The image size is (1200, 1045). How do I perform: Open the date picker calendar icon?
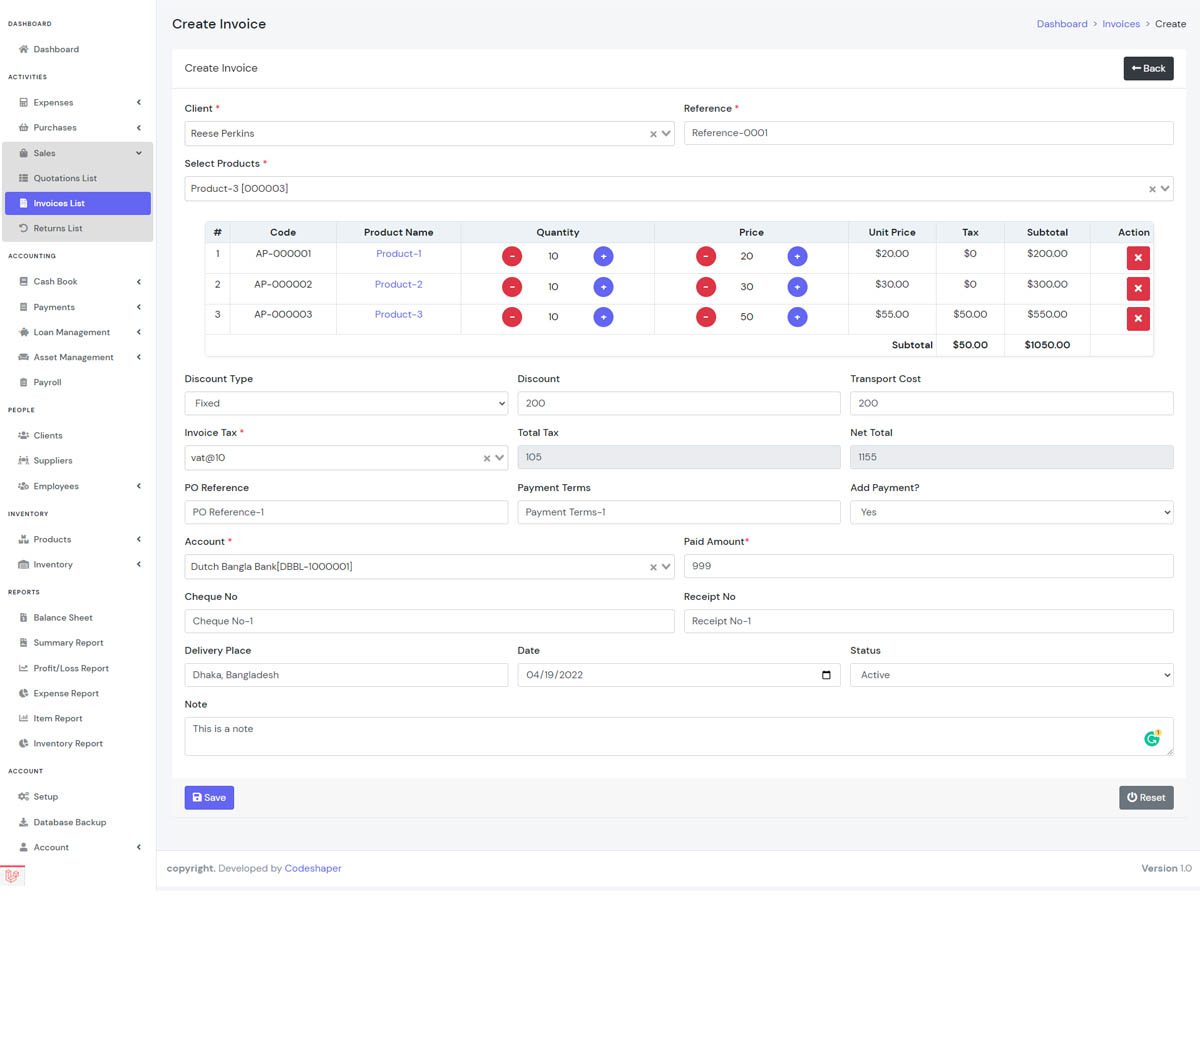826,675
